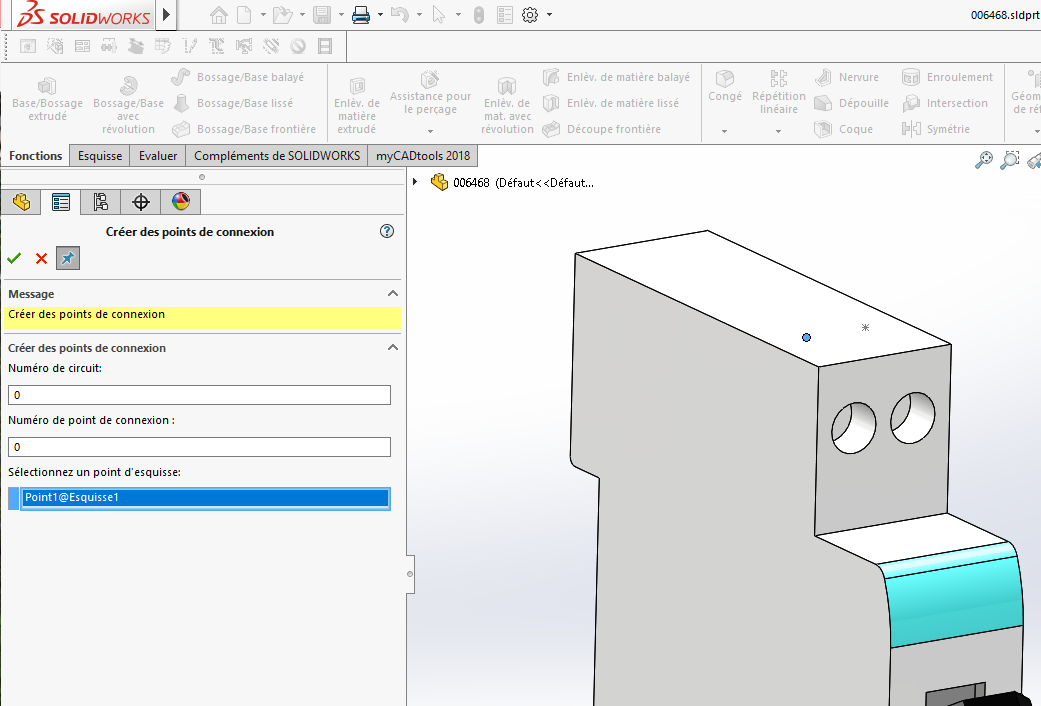Select the Point1@Esquisse1 selection box
Image resolution: width=1041 pixels, height=706 pixels.
click(x=205, y=498)
